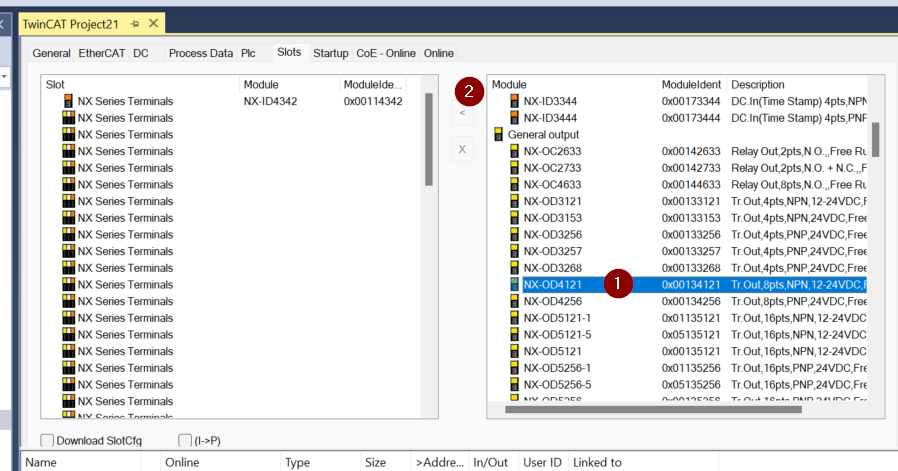Image resolution: width=898 pixels, height=471 pixels.
Task: Switch to the Process Data tab
Action: pos(200,53)
